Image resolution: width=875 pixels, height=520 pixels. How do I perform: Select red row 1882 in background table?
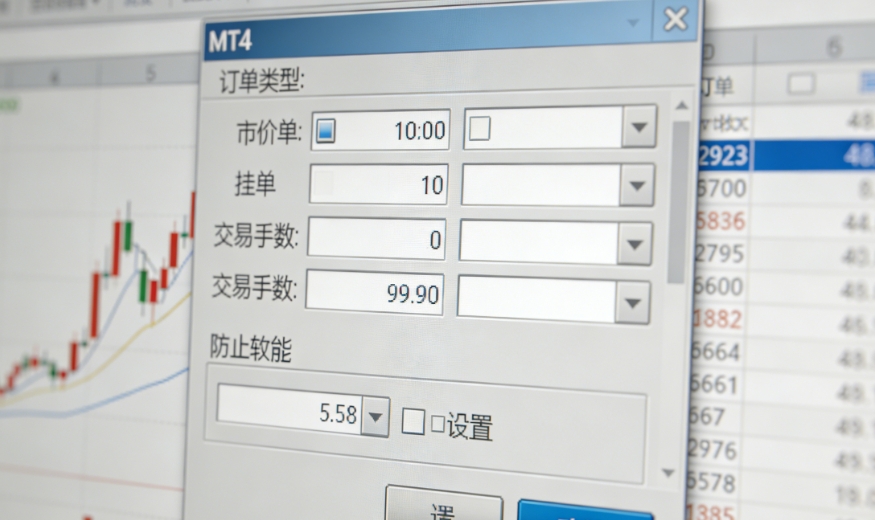(717, 319)
